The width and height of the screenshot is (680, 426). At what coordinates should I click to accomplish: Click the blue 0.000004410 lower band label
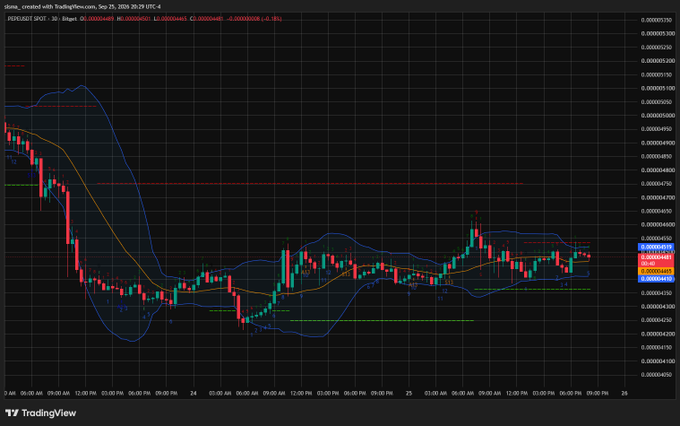click(656, 279)
